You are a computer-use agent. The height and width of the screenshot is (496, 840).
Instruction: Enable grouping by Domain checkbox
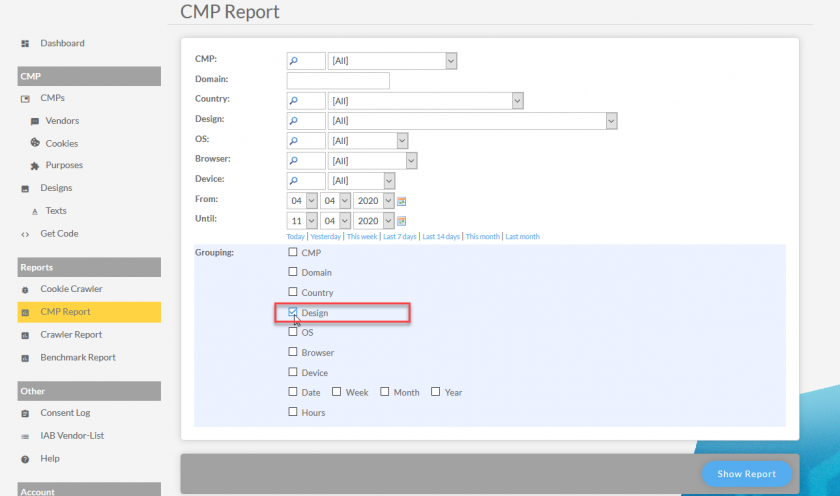point(292,272)
